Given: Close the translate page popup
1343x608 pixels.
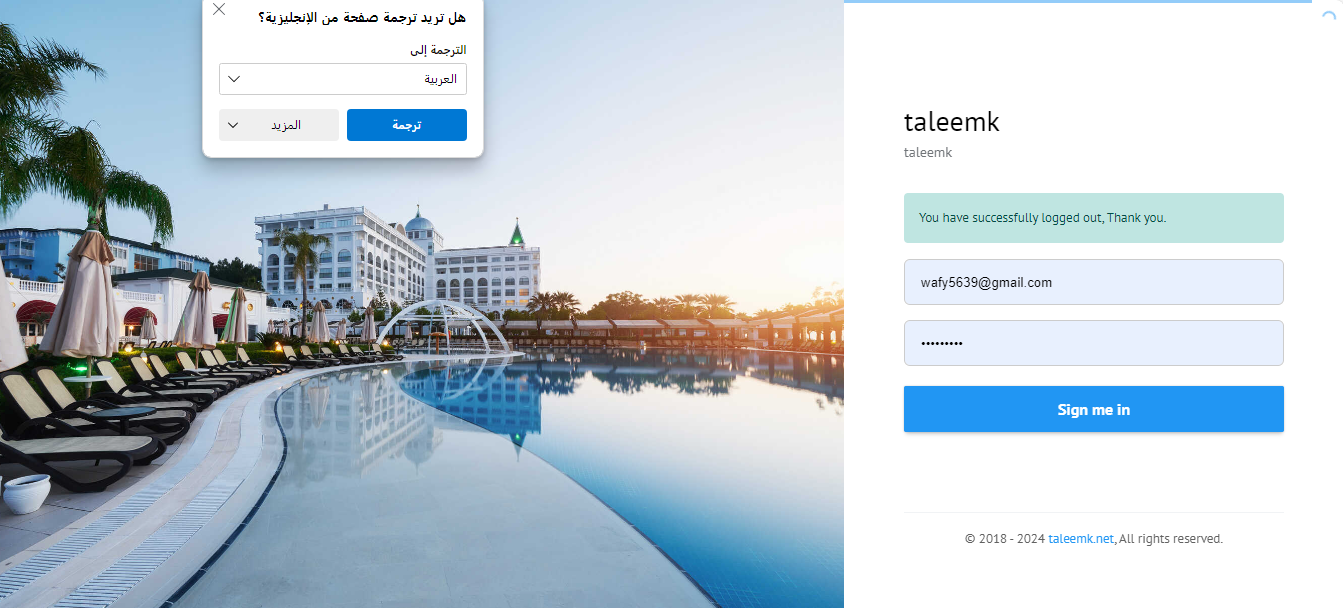Looking at the screenshot, I should click(219, 9).
